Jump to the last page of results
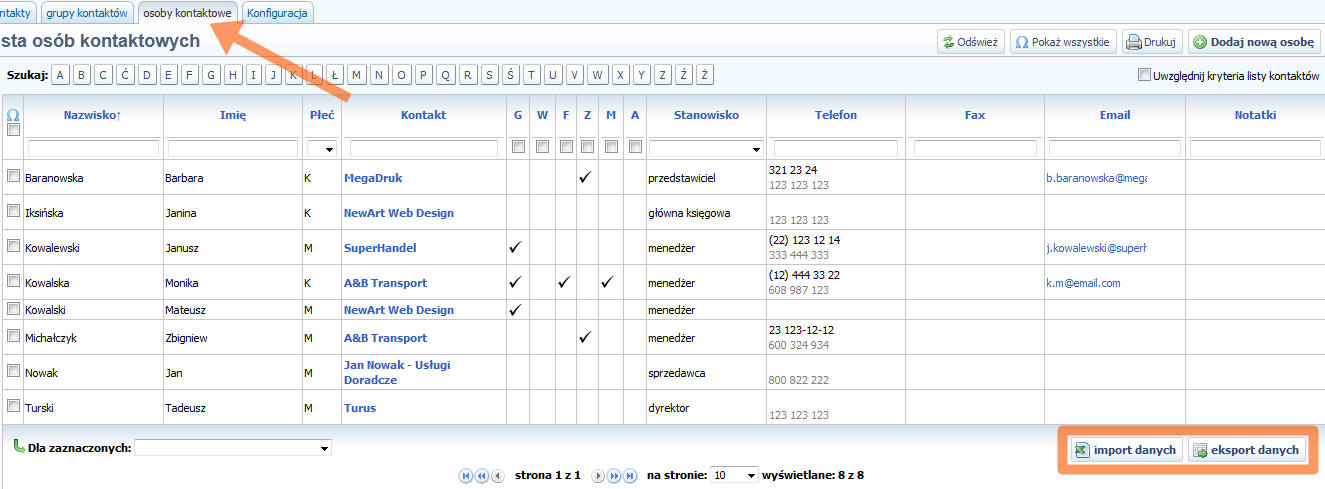 click(x=630, y=476)
